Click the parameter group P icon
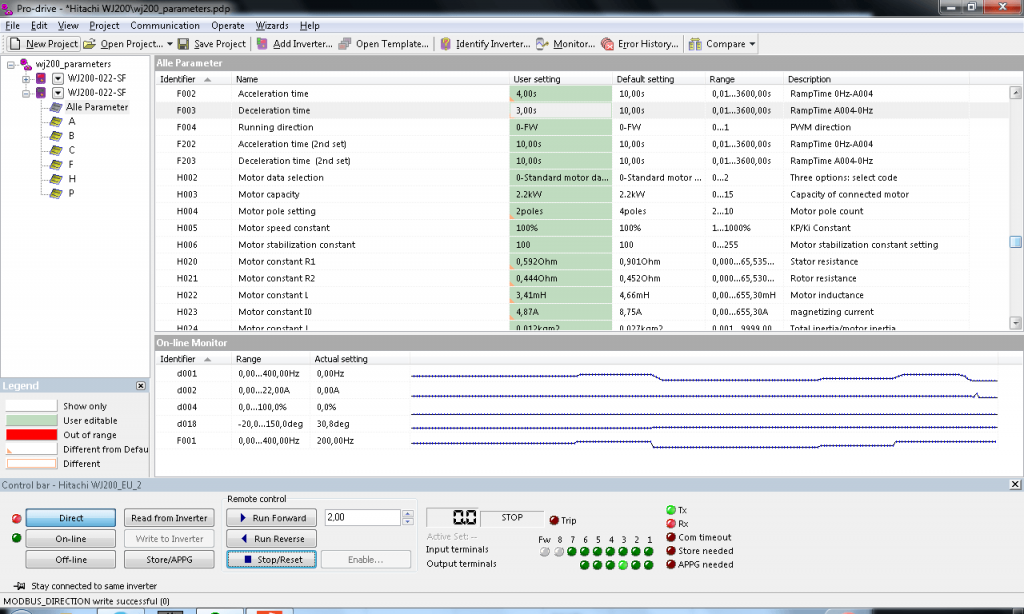Screen dimensions: 1024x614 point(56,193)
